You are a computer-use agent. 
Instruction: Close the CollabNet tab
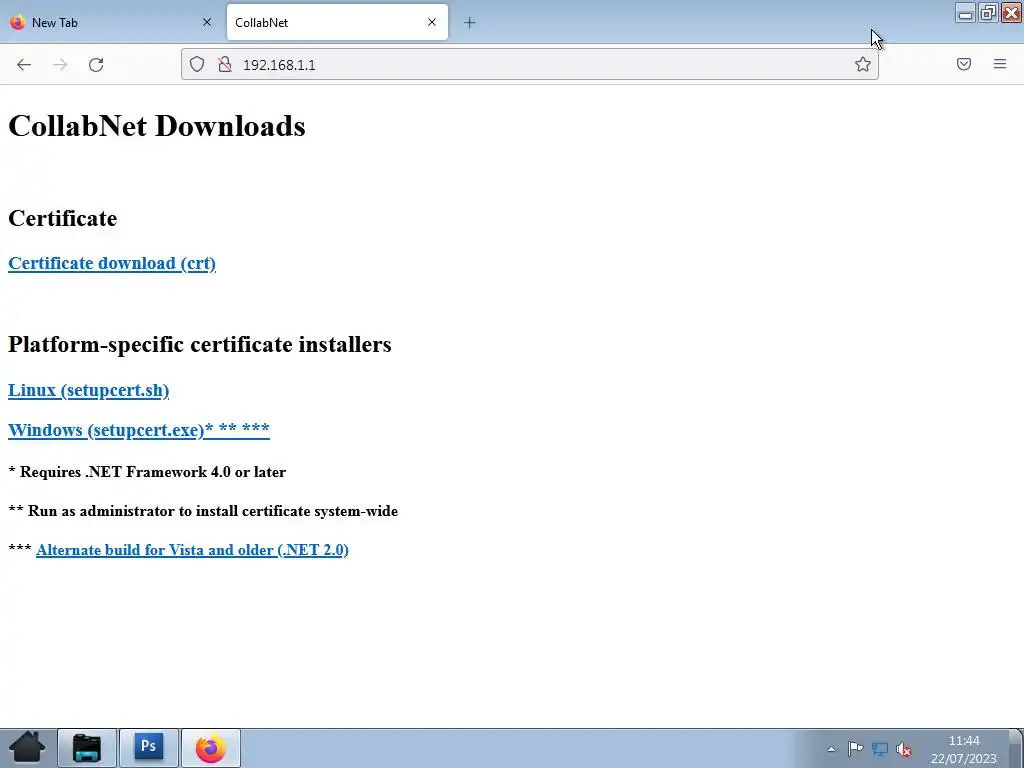point(432,22)
